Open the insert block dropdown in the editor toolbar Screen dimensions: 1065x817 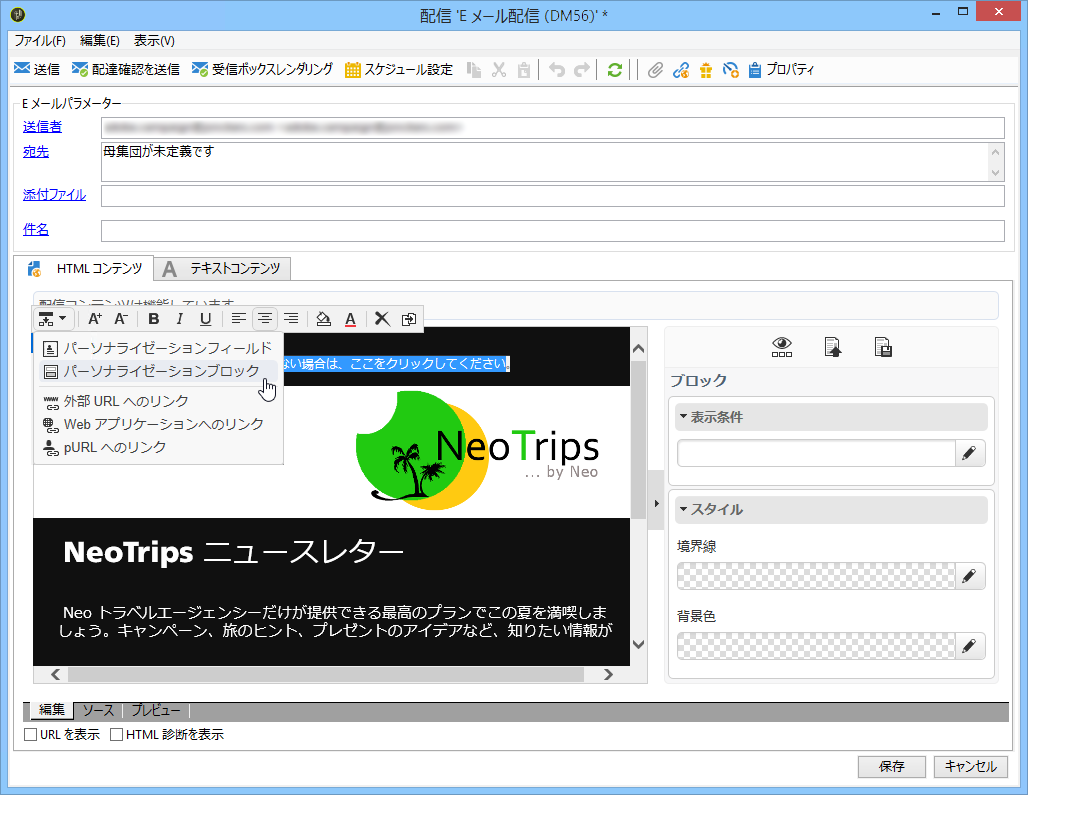pos(52,319)
